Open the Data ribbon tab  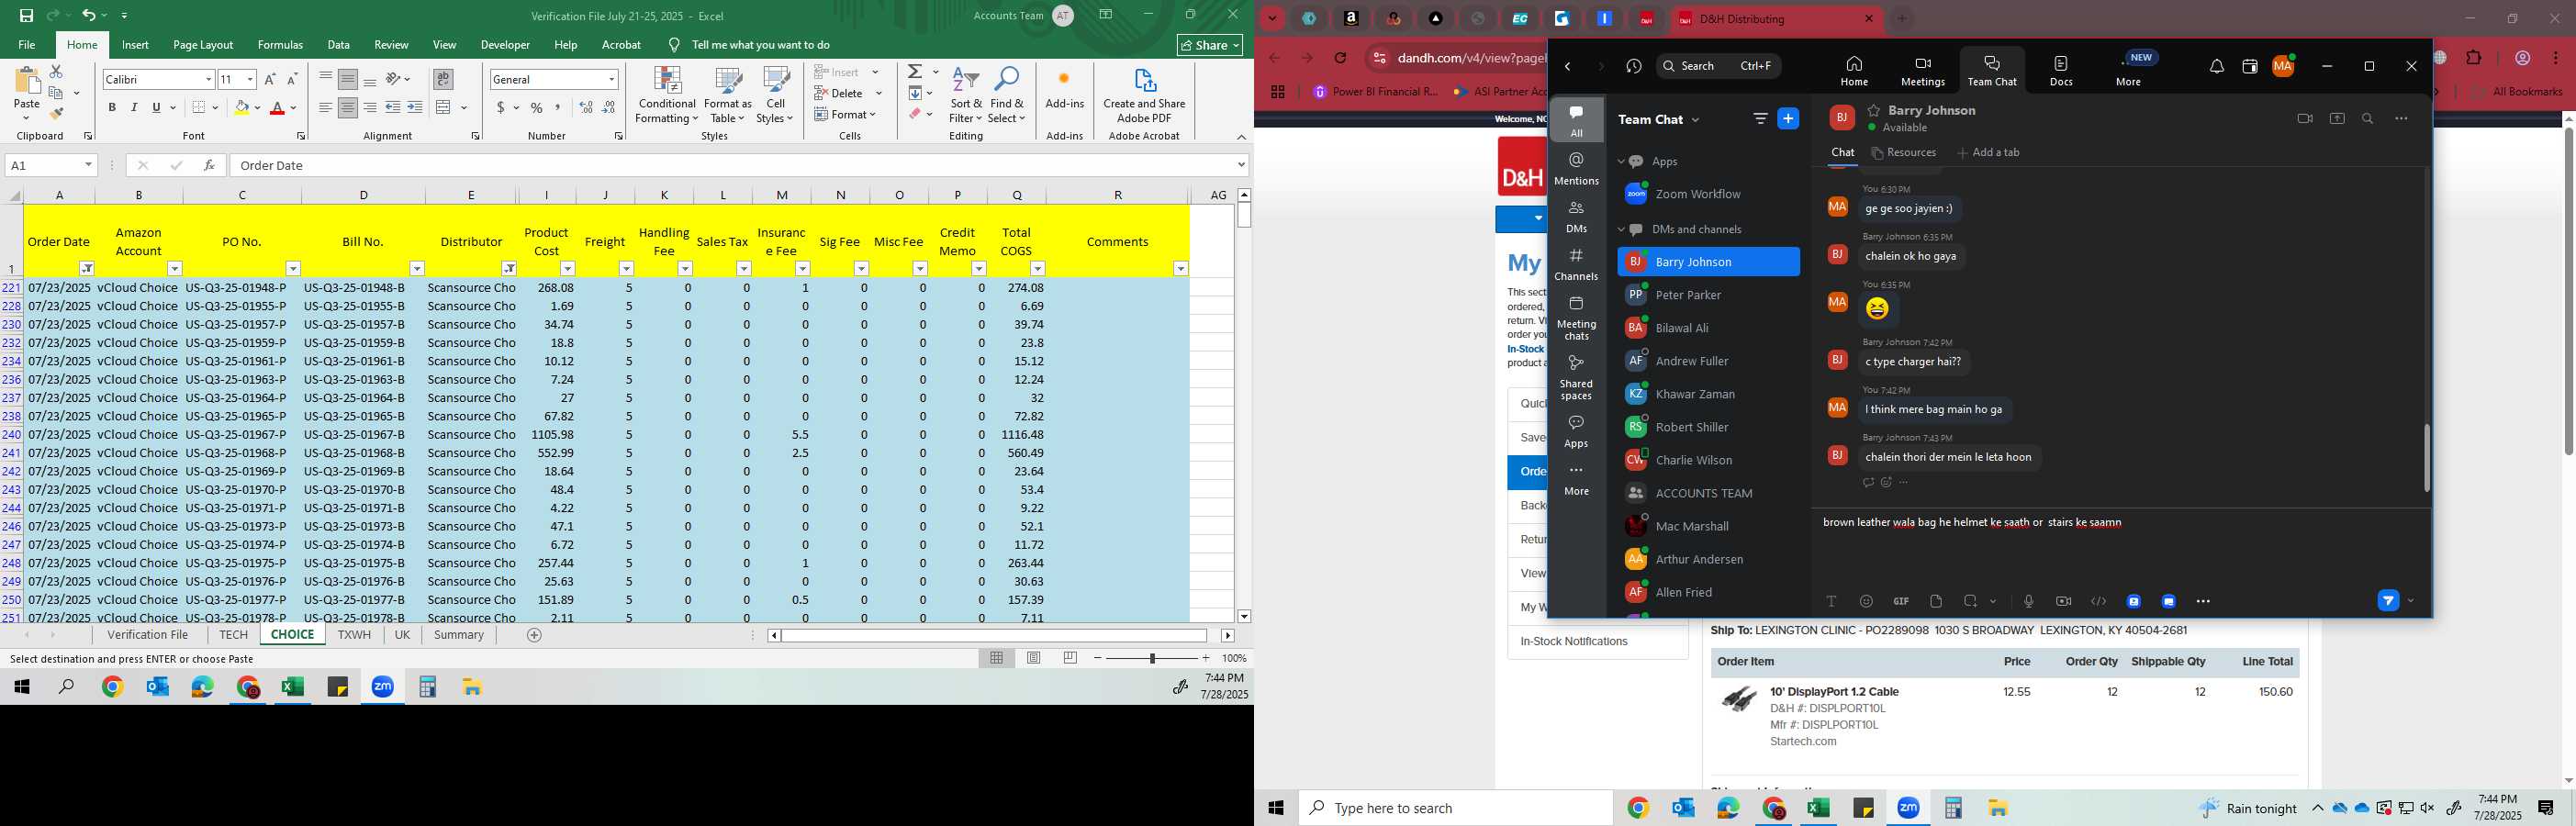pyautogui.click(x=338, y=45)
